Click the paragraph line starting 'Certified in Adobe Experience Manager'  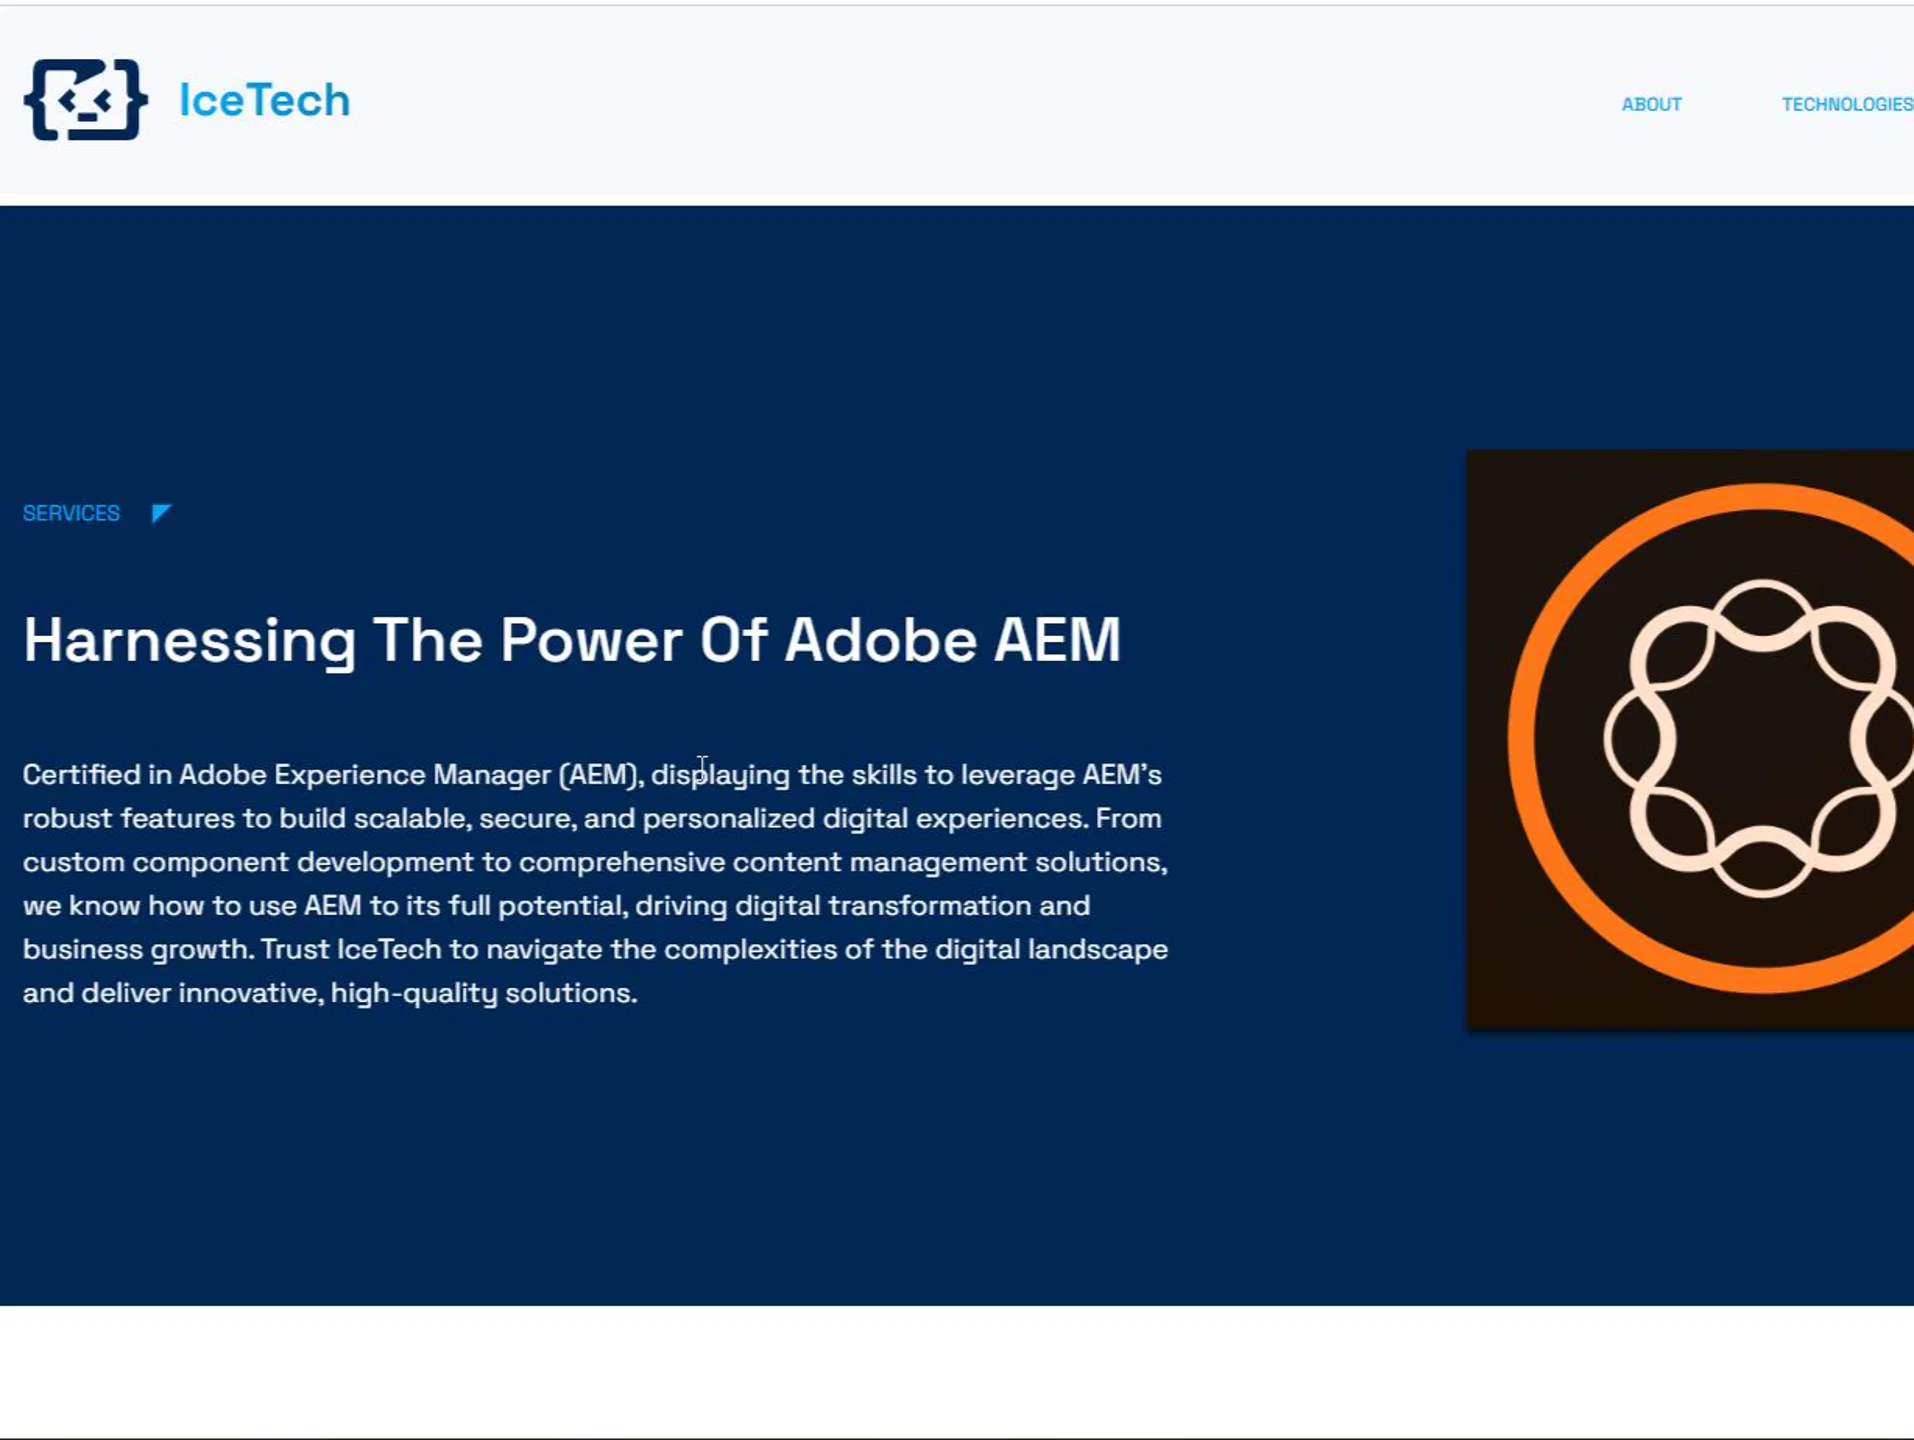coord(592,775)
